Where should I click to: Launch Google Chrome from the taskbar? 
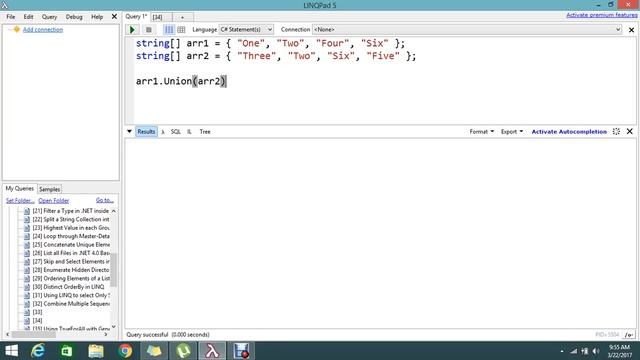coord(125,351)
